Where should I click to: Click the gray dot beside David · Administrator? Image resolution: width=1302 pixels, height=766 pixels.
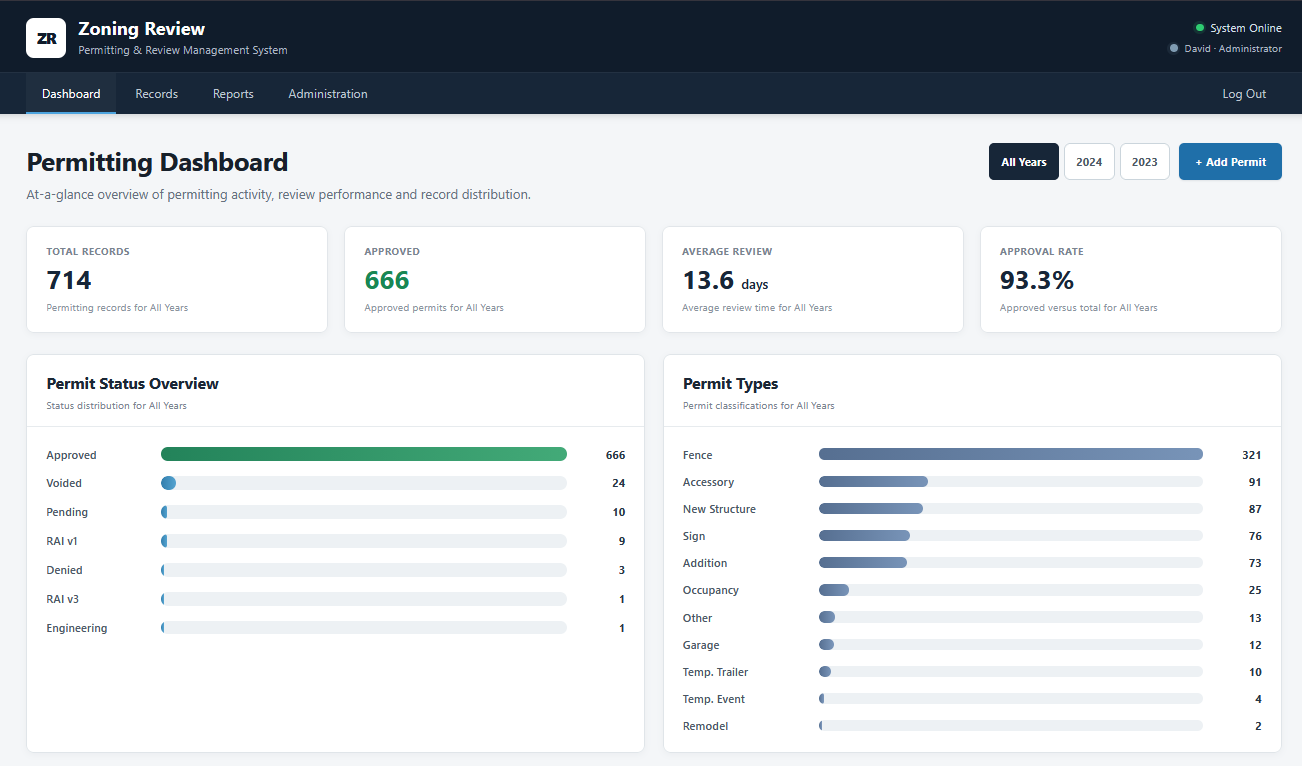click(x=1174, y=48)
